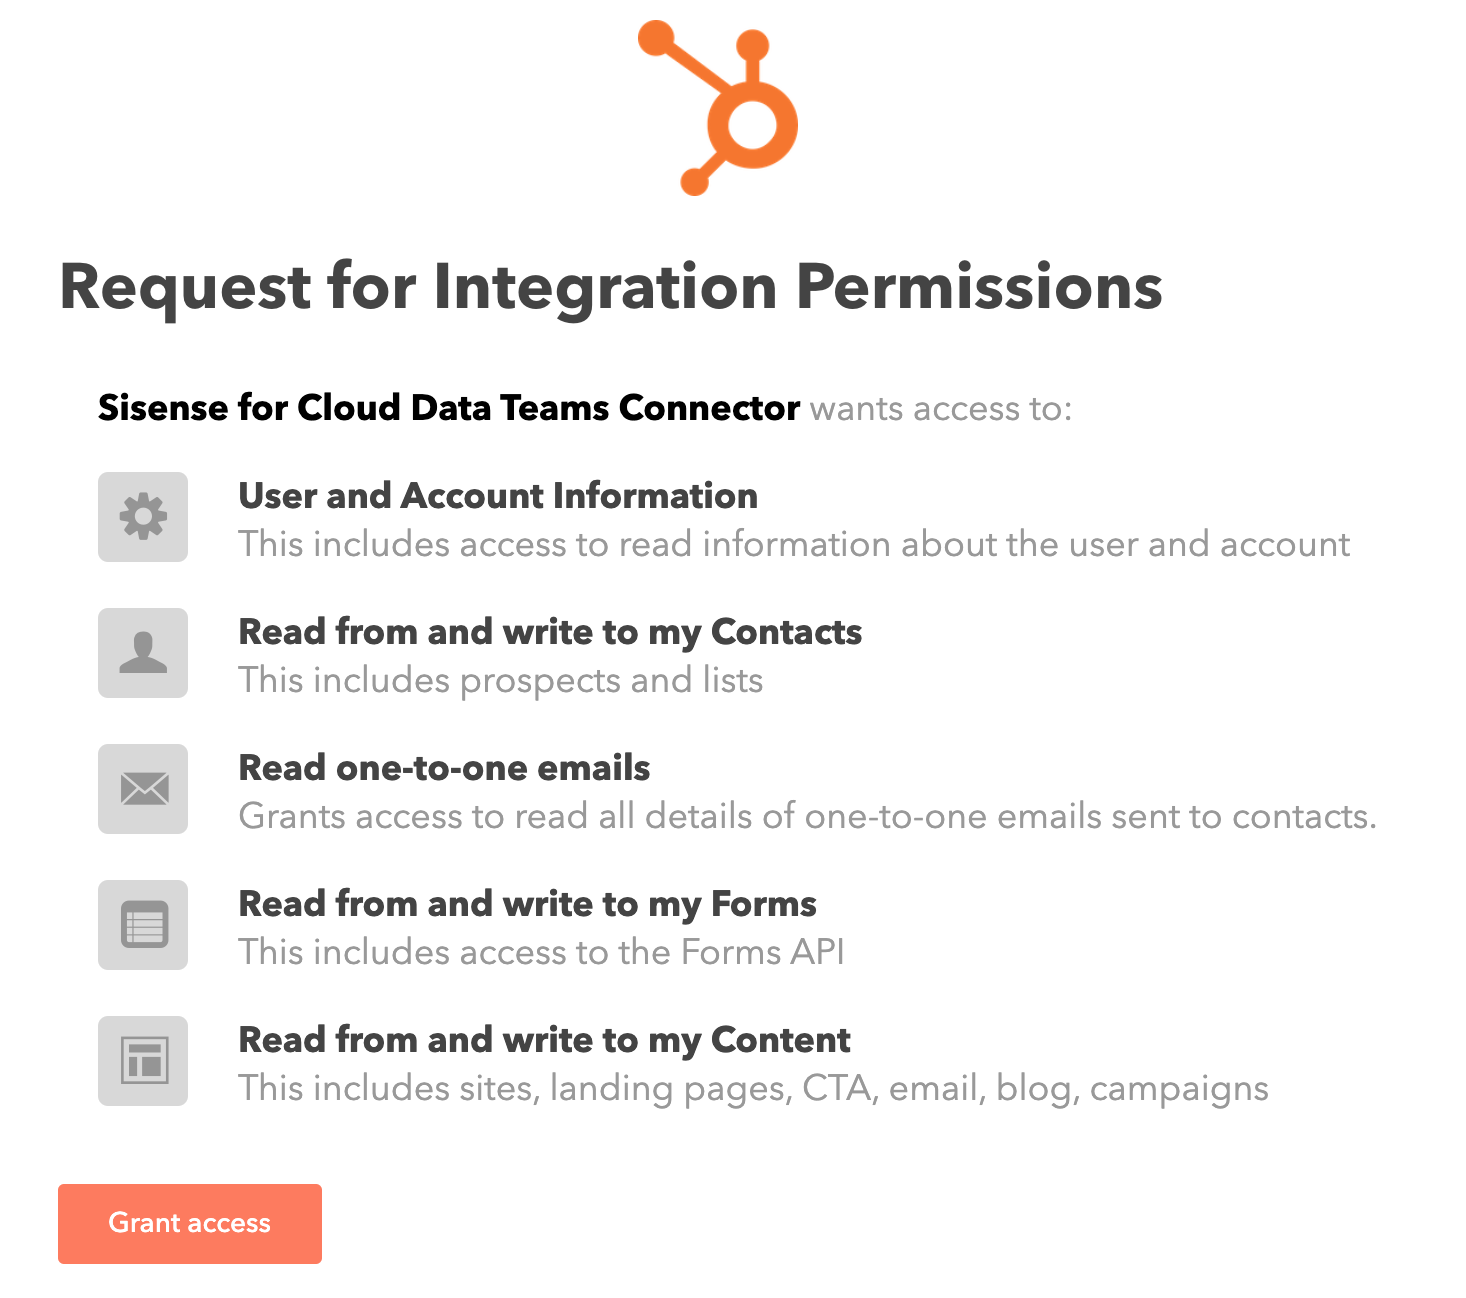The width and height of the screenshot is (1466, 1298).
Task: Click the Forms API description line
Action: pyautogui.click(x=542, y=952)
